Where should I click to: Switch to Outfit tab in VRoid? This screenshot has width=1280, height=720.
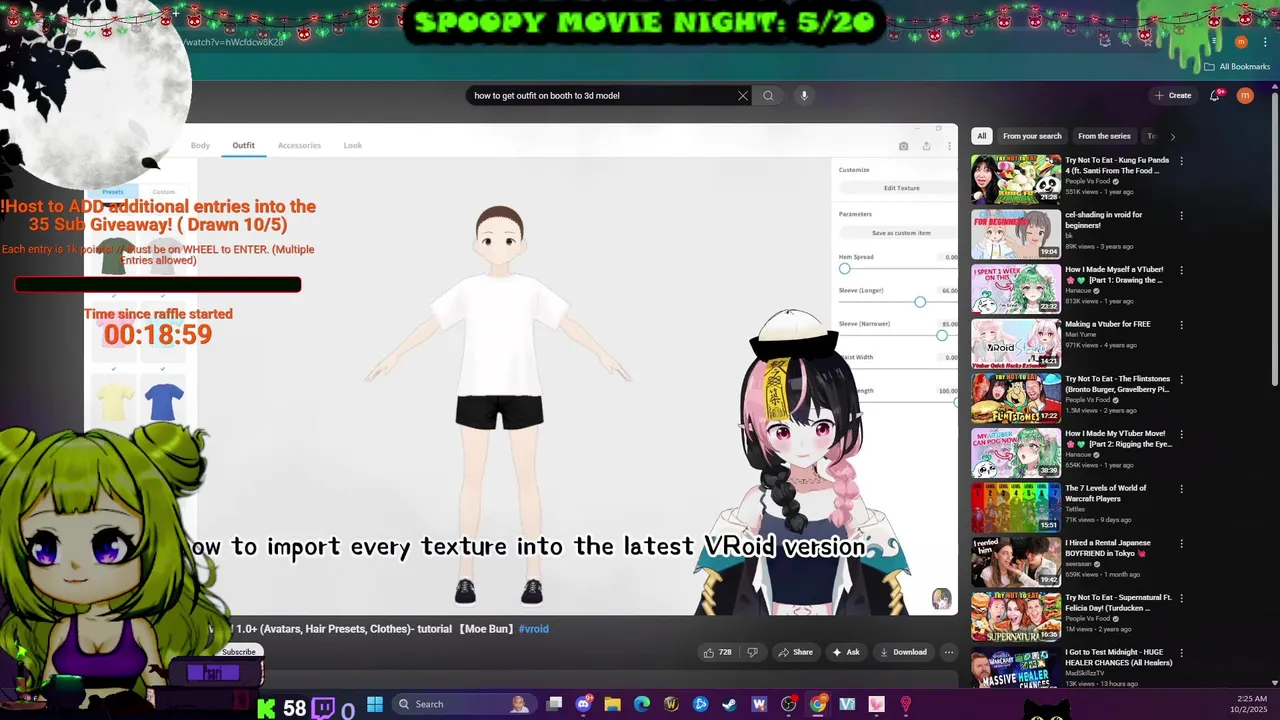(243, 145)
